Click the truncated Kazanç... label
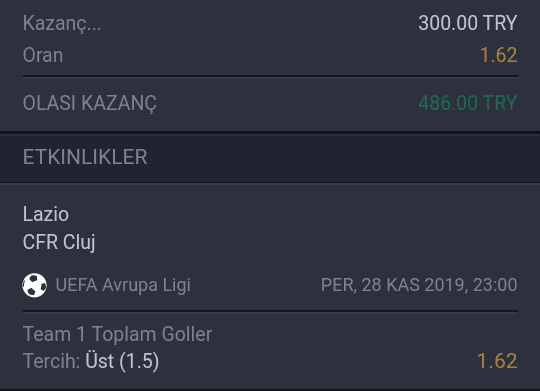540x391 pixels. 62,24
